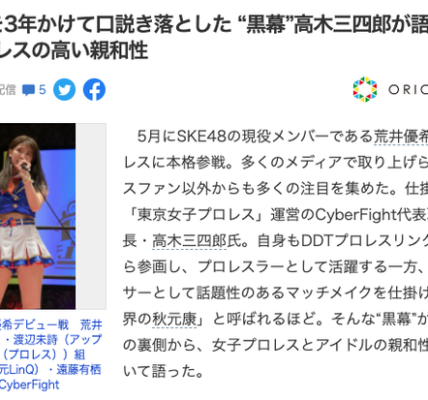Click the gray area beside the photo
The image size is (428, 400).
(x=91, y=216)
